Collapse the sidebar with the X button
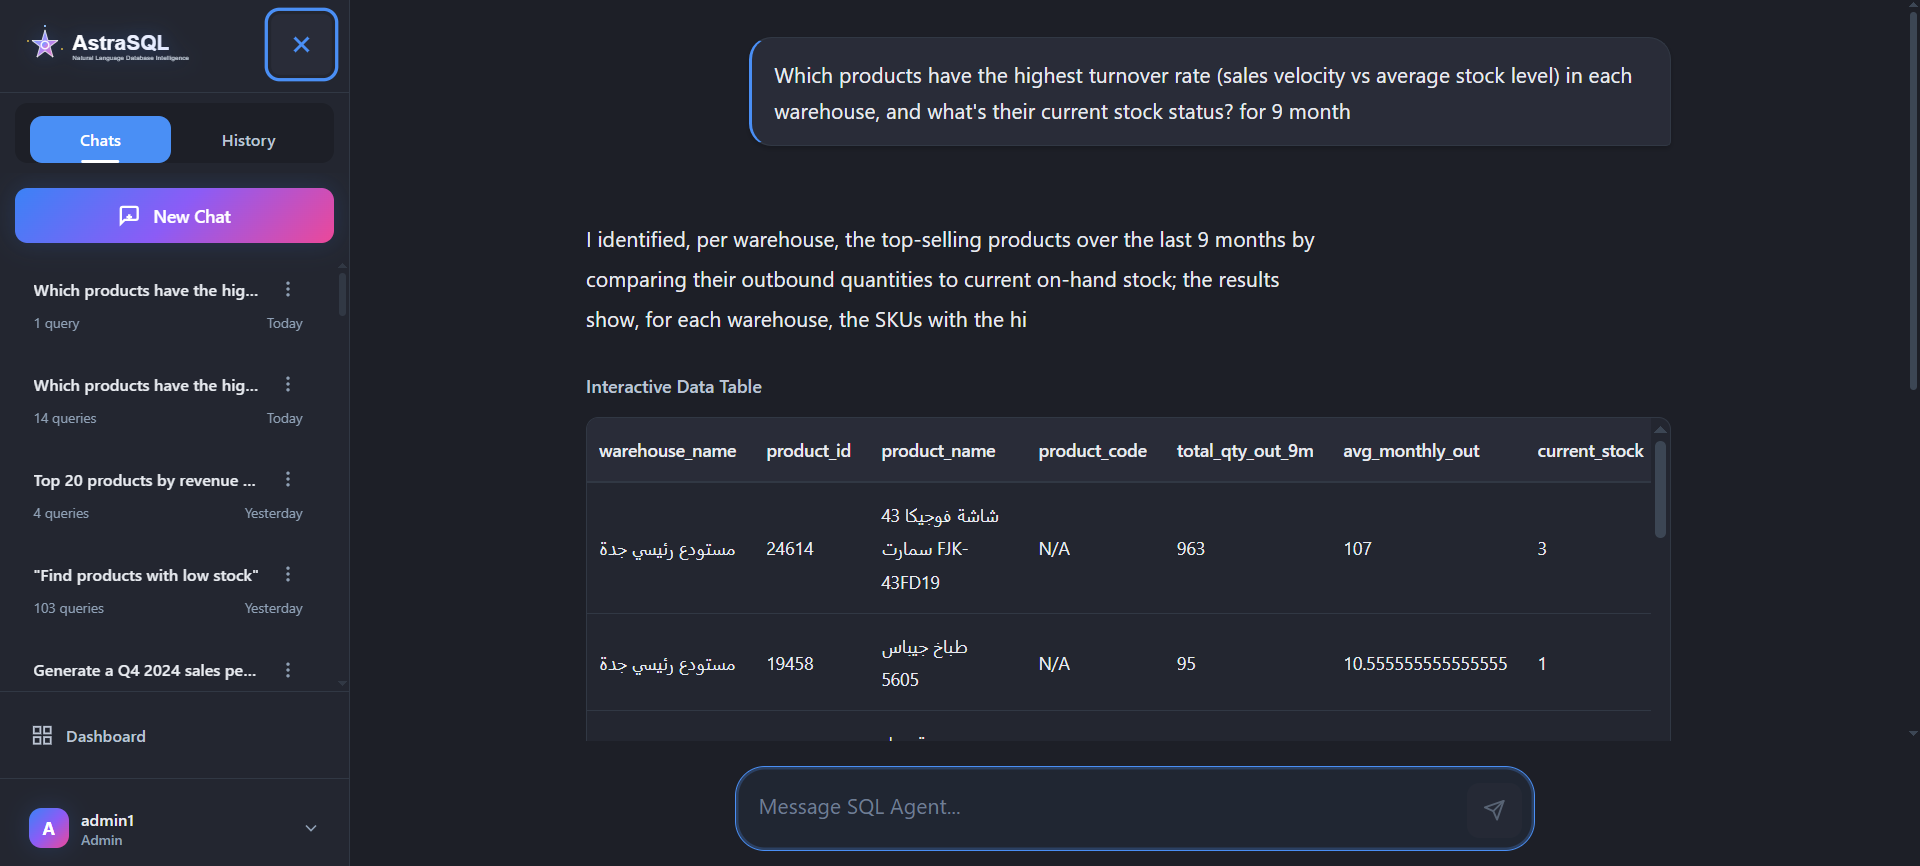This screenshot has height=866, width=1920. (301, 44)
